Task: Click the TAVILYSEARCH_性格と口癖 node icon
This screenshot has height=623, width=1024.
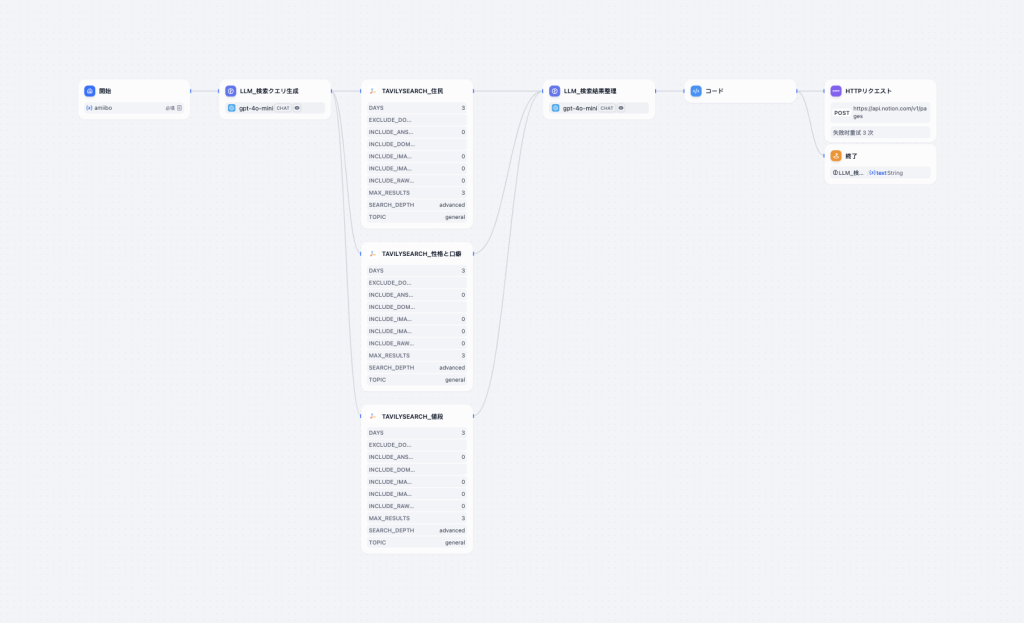Action: tap(373, 254)
